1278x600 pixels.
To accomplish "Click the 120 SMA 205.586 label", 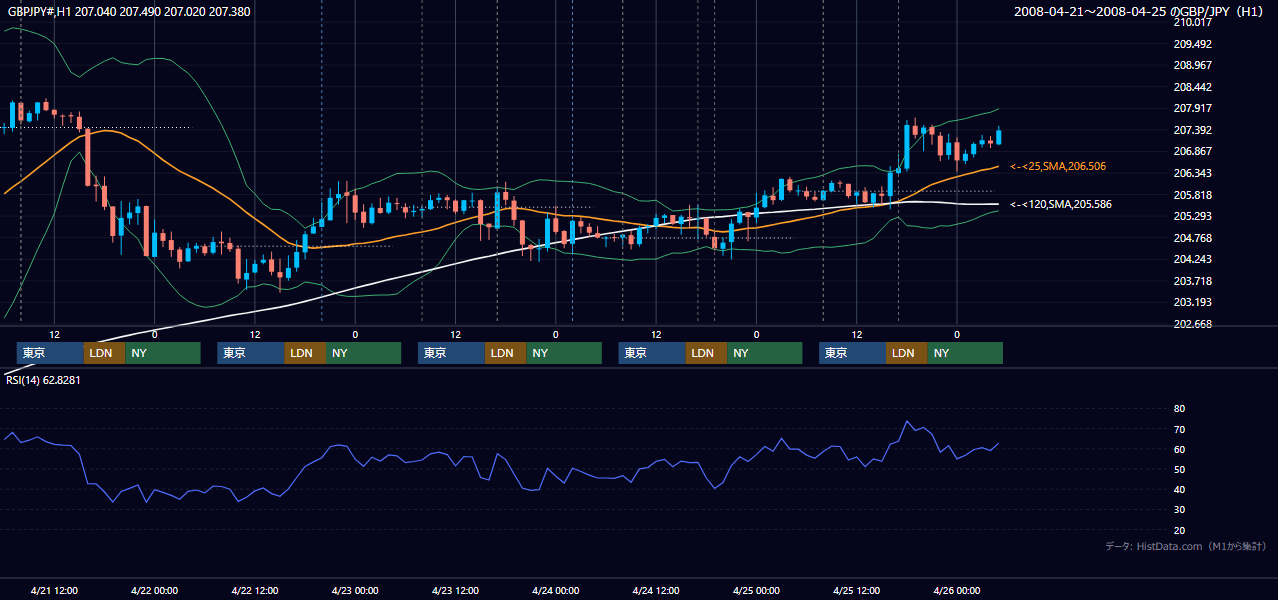I will pos(1061,204).
